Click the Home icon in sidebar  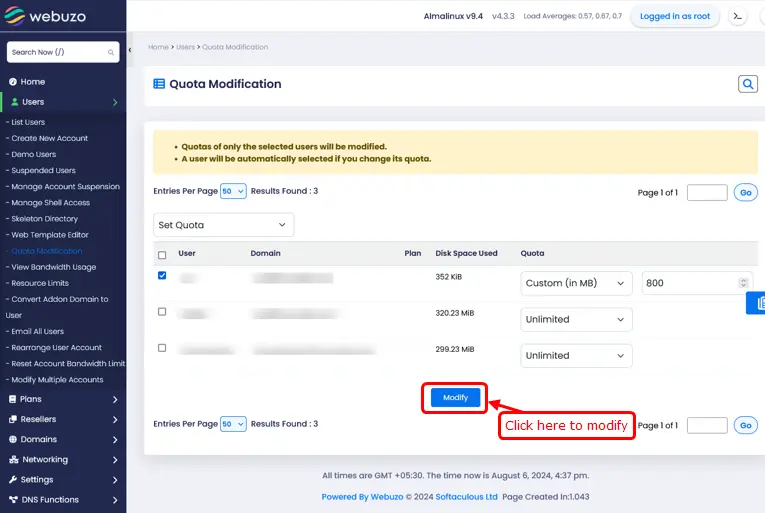point(13,82)
